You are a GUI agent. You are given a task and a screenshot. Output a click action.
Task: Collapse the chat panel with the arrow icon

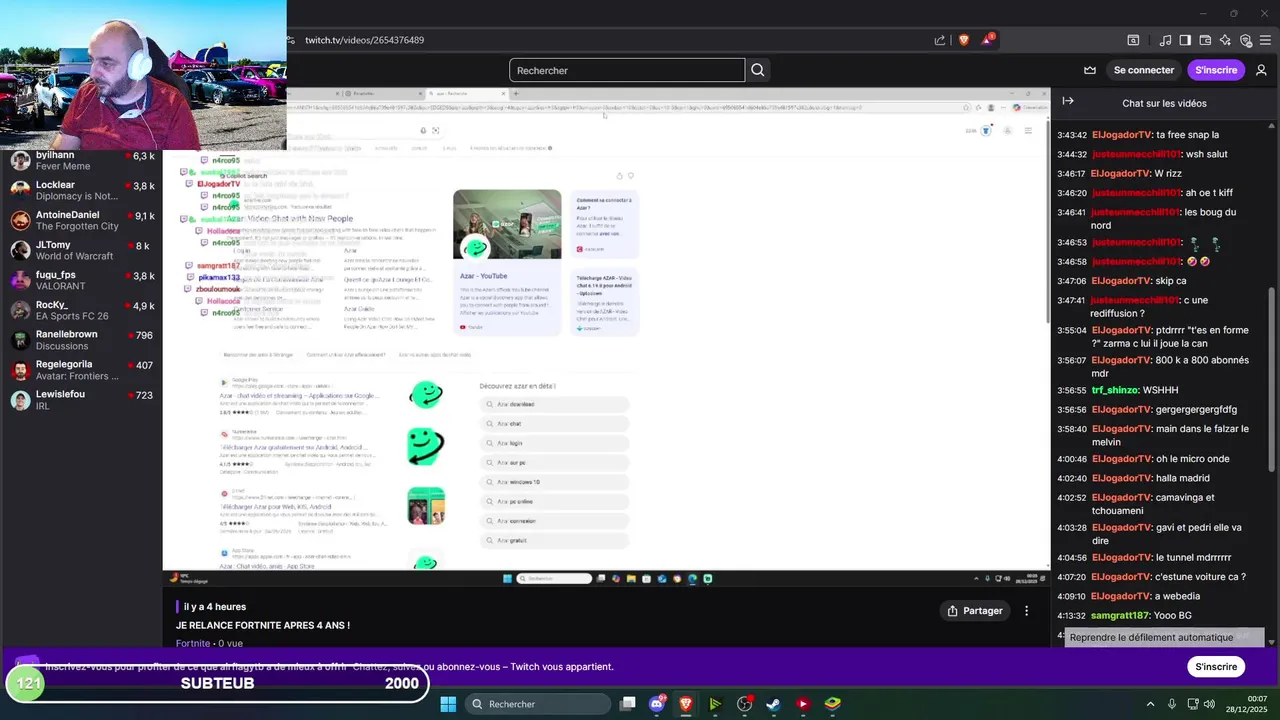[x=1068, y=101]
